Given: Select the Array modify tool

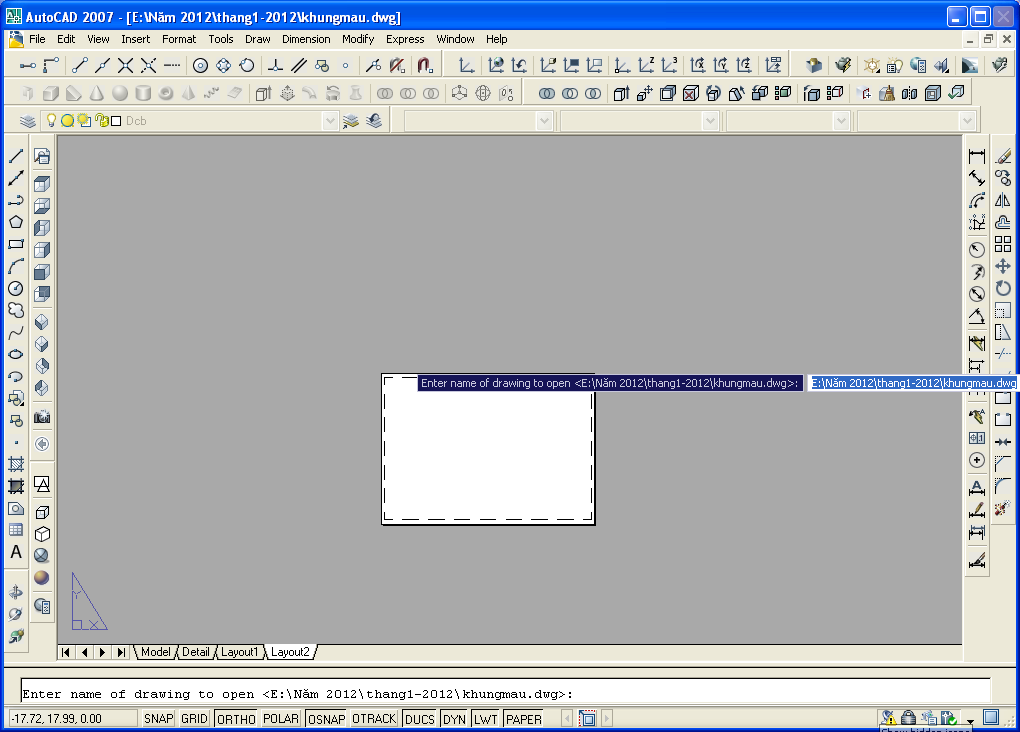Looking at the screenshot, I should [1003, 244].
